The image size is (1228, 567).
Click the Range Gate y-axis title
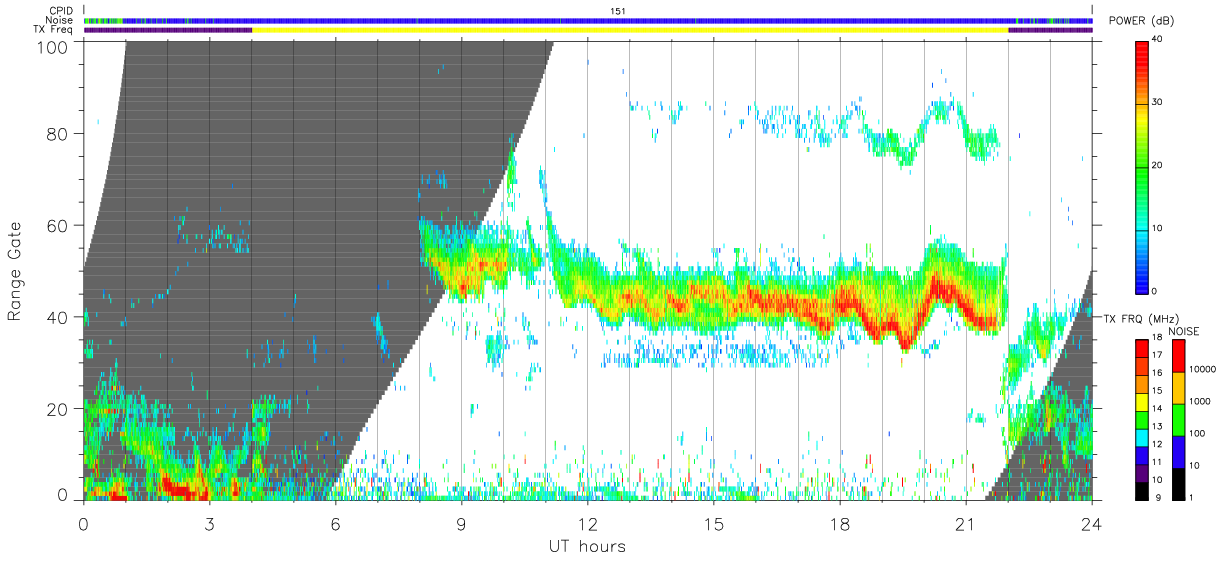16,272
